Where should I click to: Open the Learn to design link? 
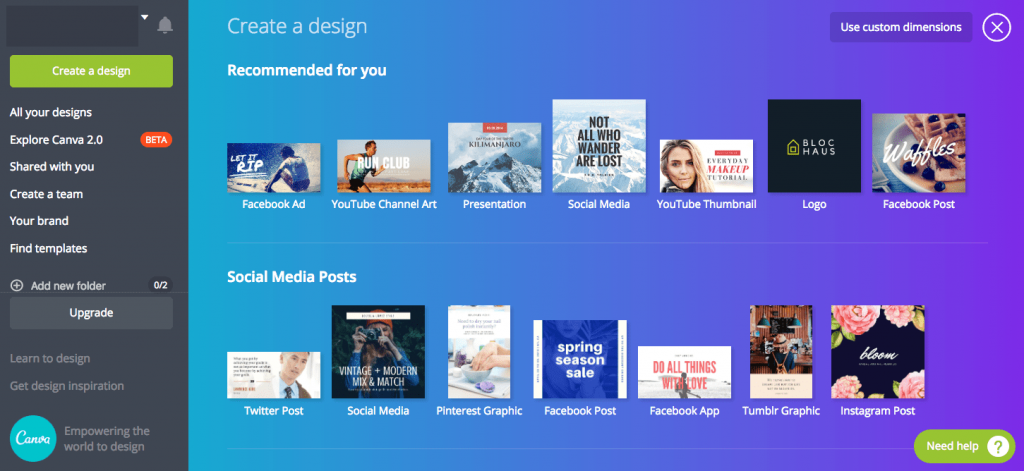50,359
